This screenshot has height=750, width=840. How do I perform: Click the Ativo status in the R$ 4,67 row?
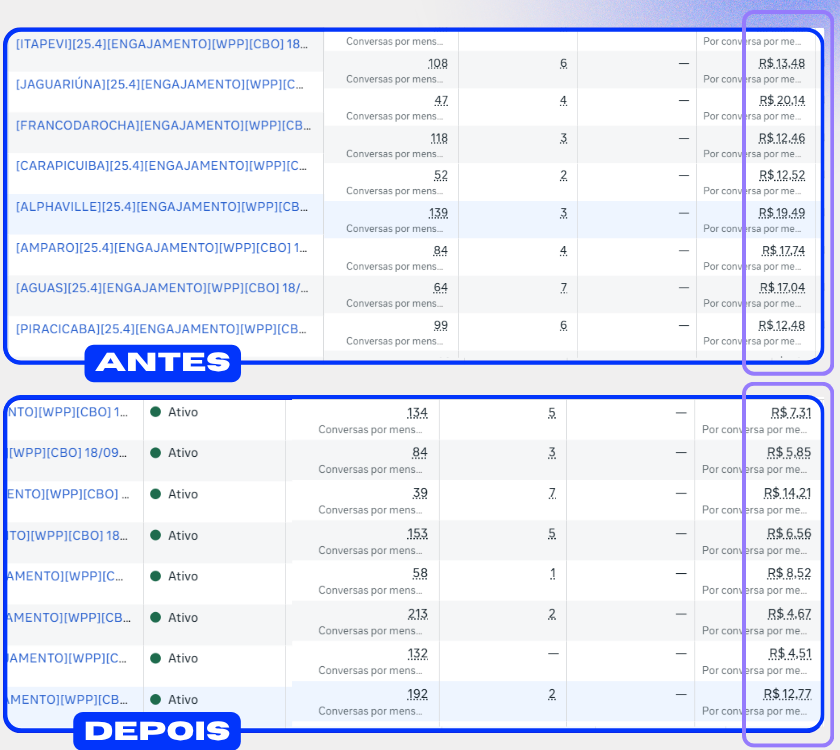click(x=183, y=617)
